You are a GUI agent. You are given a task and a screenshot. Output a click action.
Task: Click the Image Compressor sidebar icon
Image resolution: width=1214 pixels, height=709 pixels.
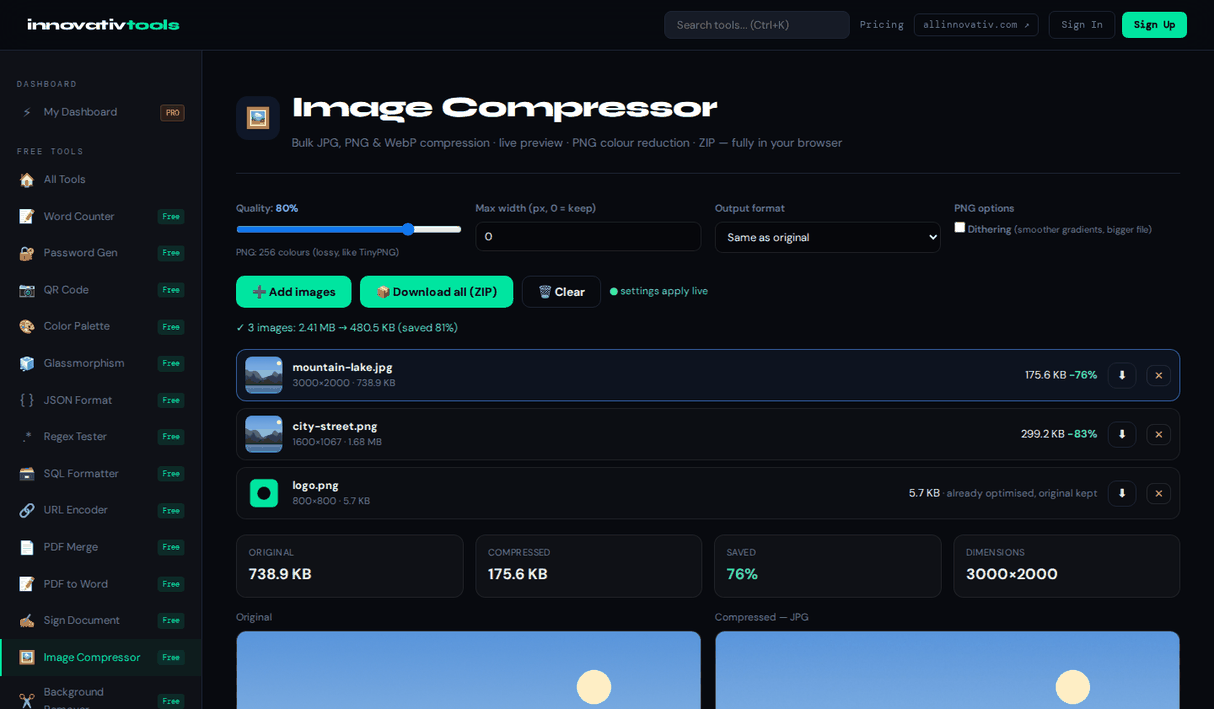tap(27, 657)
